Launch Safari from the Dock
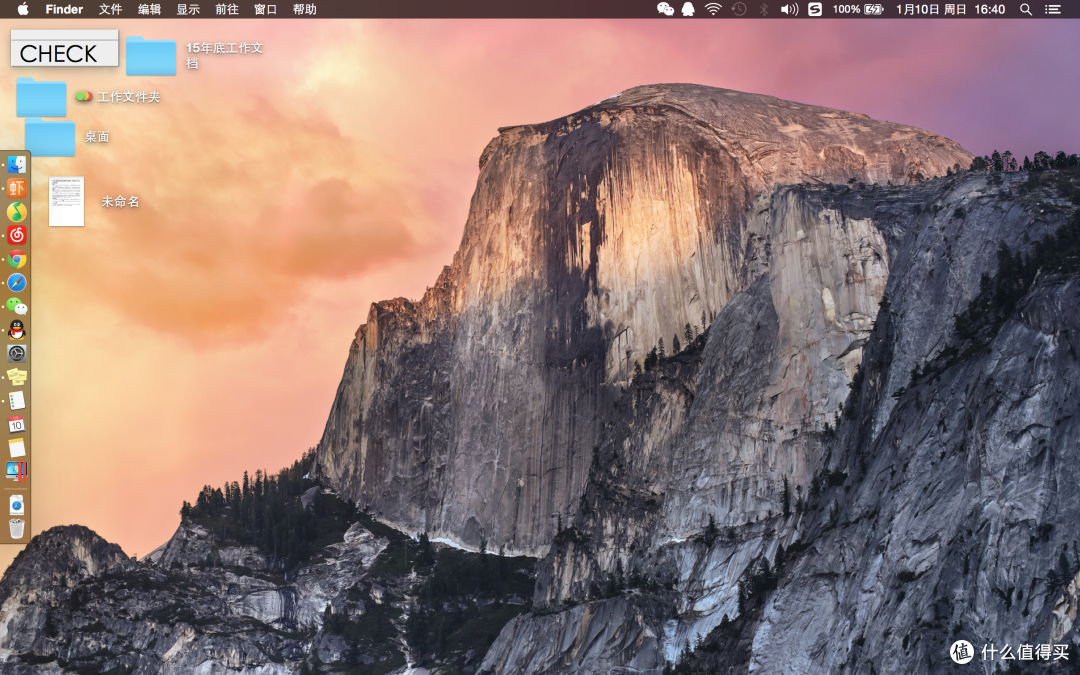The width and height of the screenshot is (1080, 675). [17, 282]
